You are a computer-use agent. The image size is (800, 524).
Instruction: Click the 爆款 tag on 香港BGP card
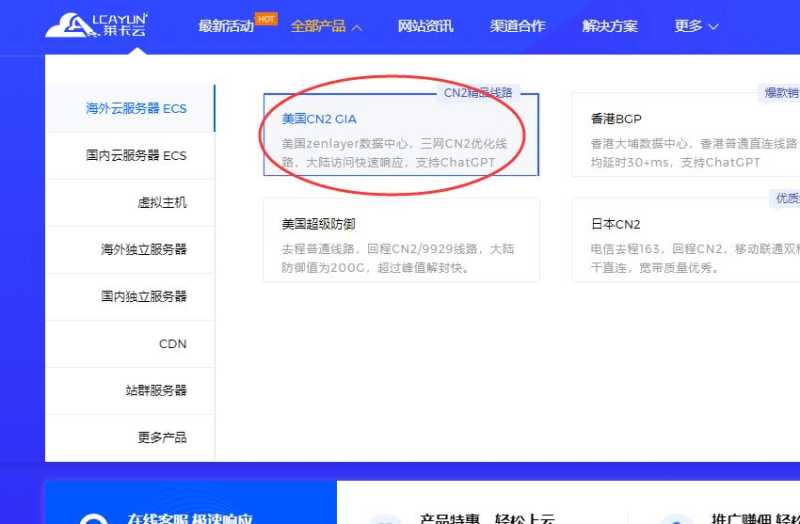pyautogui.click(x=779, y=93)
